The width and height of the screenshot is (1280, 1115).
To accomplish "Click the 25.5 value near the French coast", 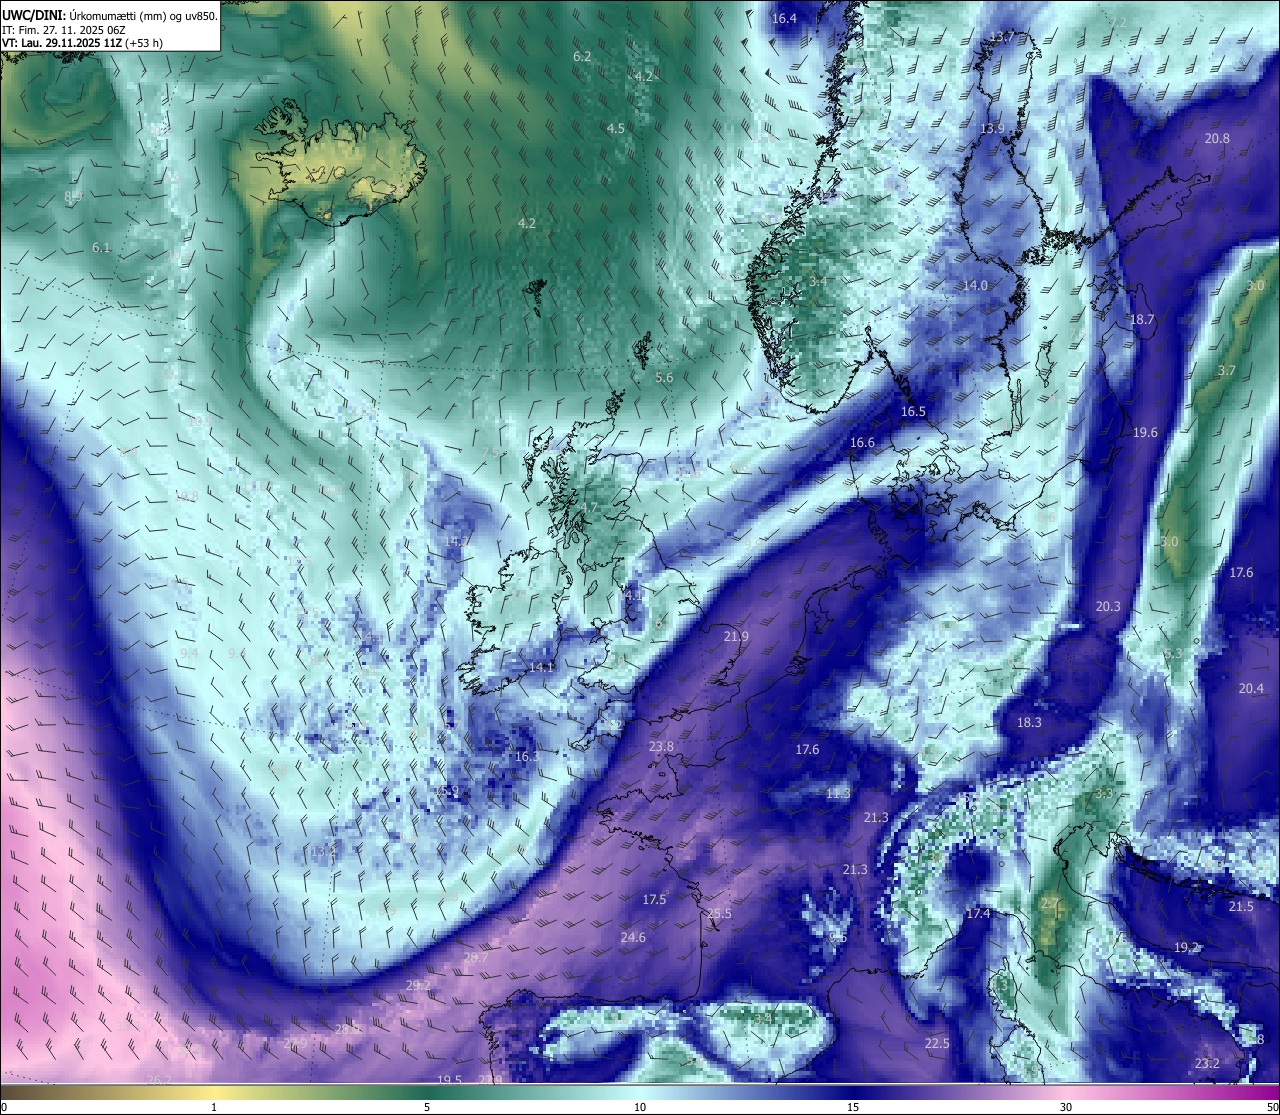I will pos(719,914).
